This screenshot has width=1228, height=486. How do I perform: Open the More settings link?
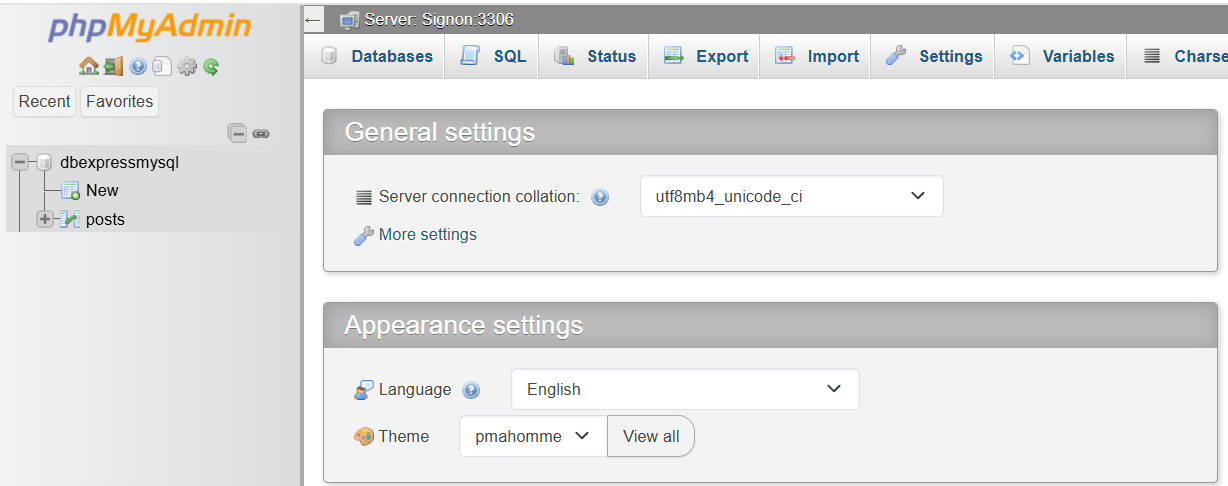pos(427,235)
